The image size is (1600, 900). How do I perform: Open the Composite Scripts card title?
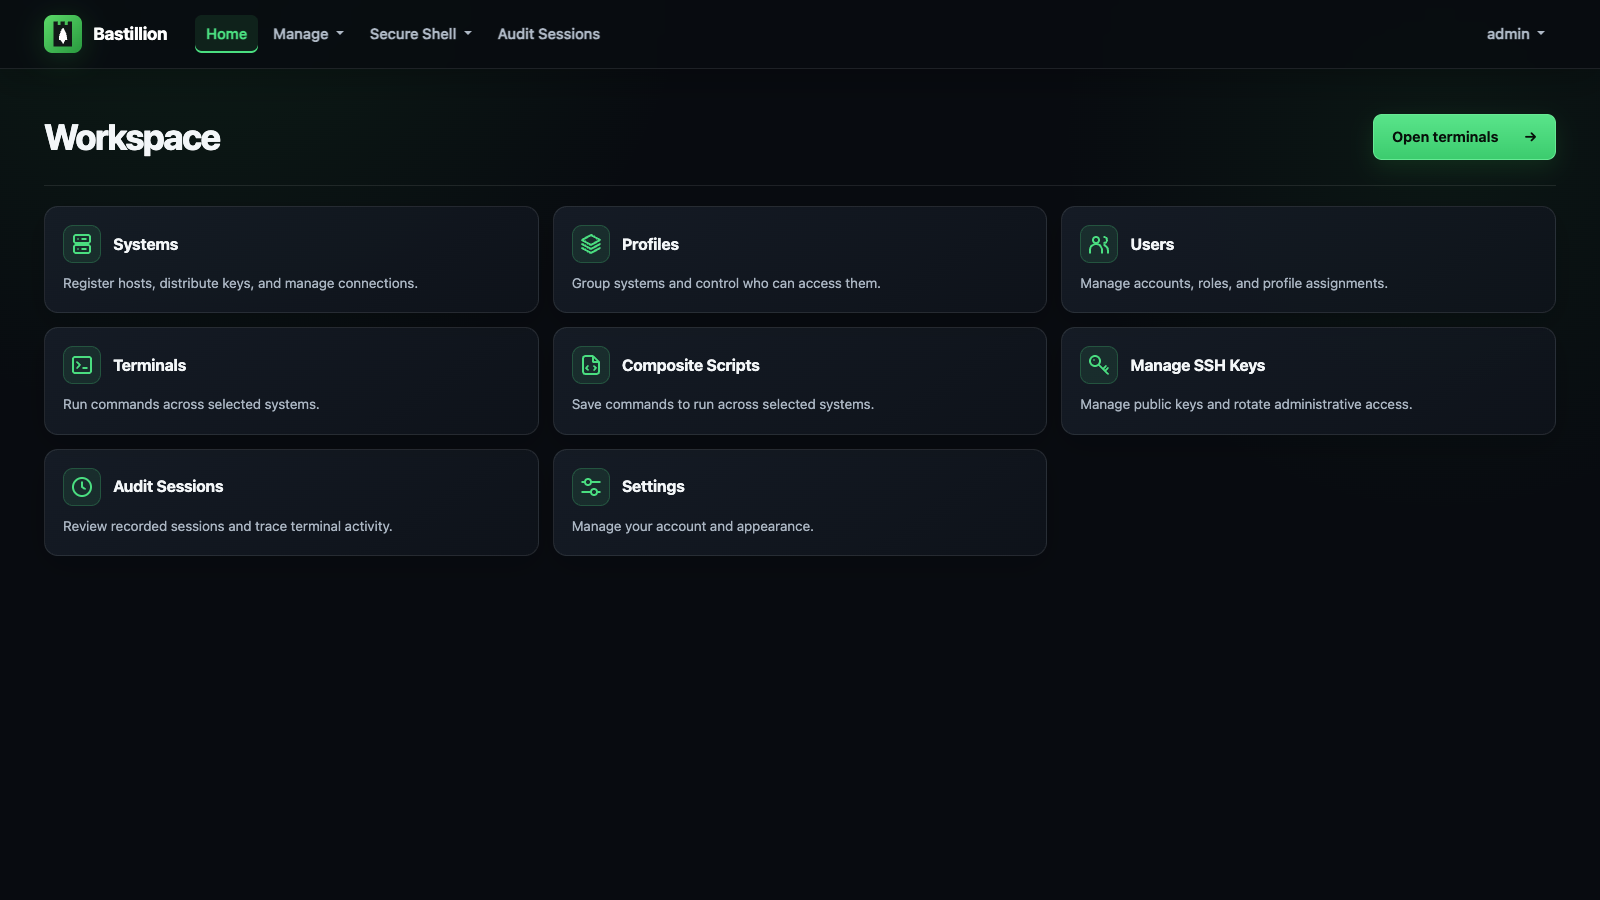click(x=690, y=365)
